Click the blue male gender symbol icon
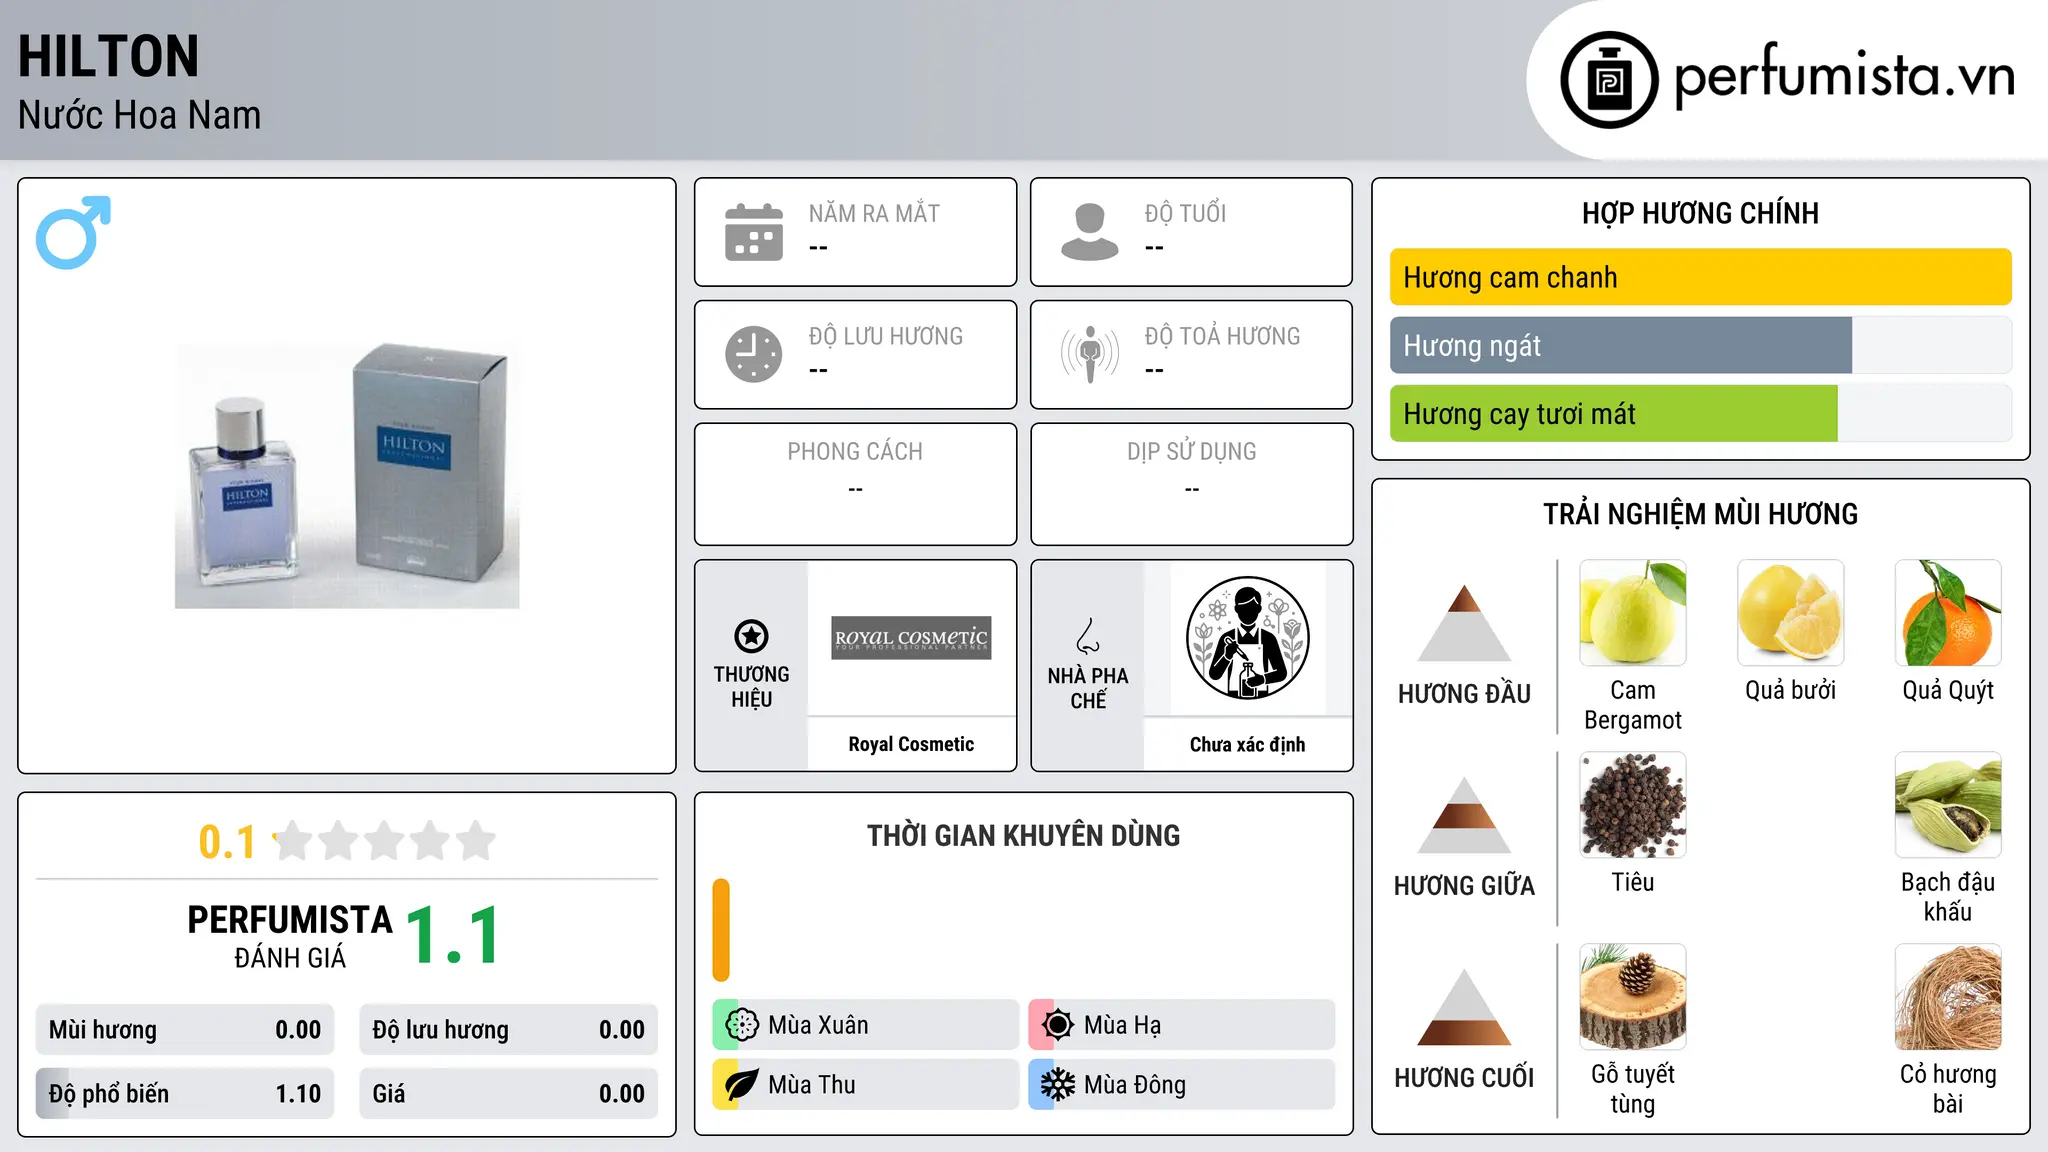 tap(73, 232)
